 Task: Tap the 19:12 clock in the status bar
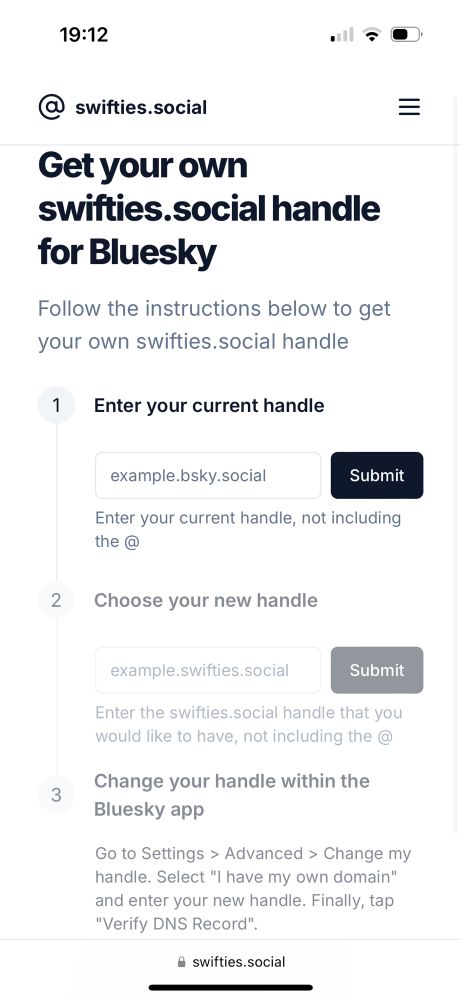(x=84, y=34)
